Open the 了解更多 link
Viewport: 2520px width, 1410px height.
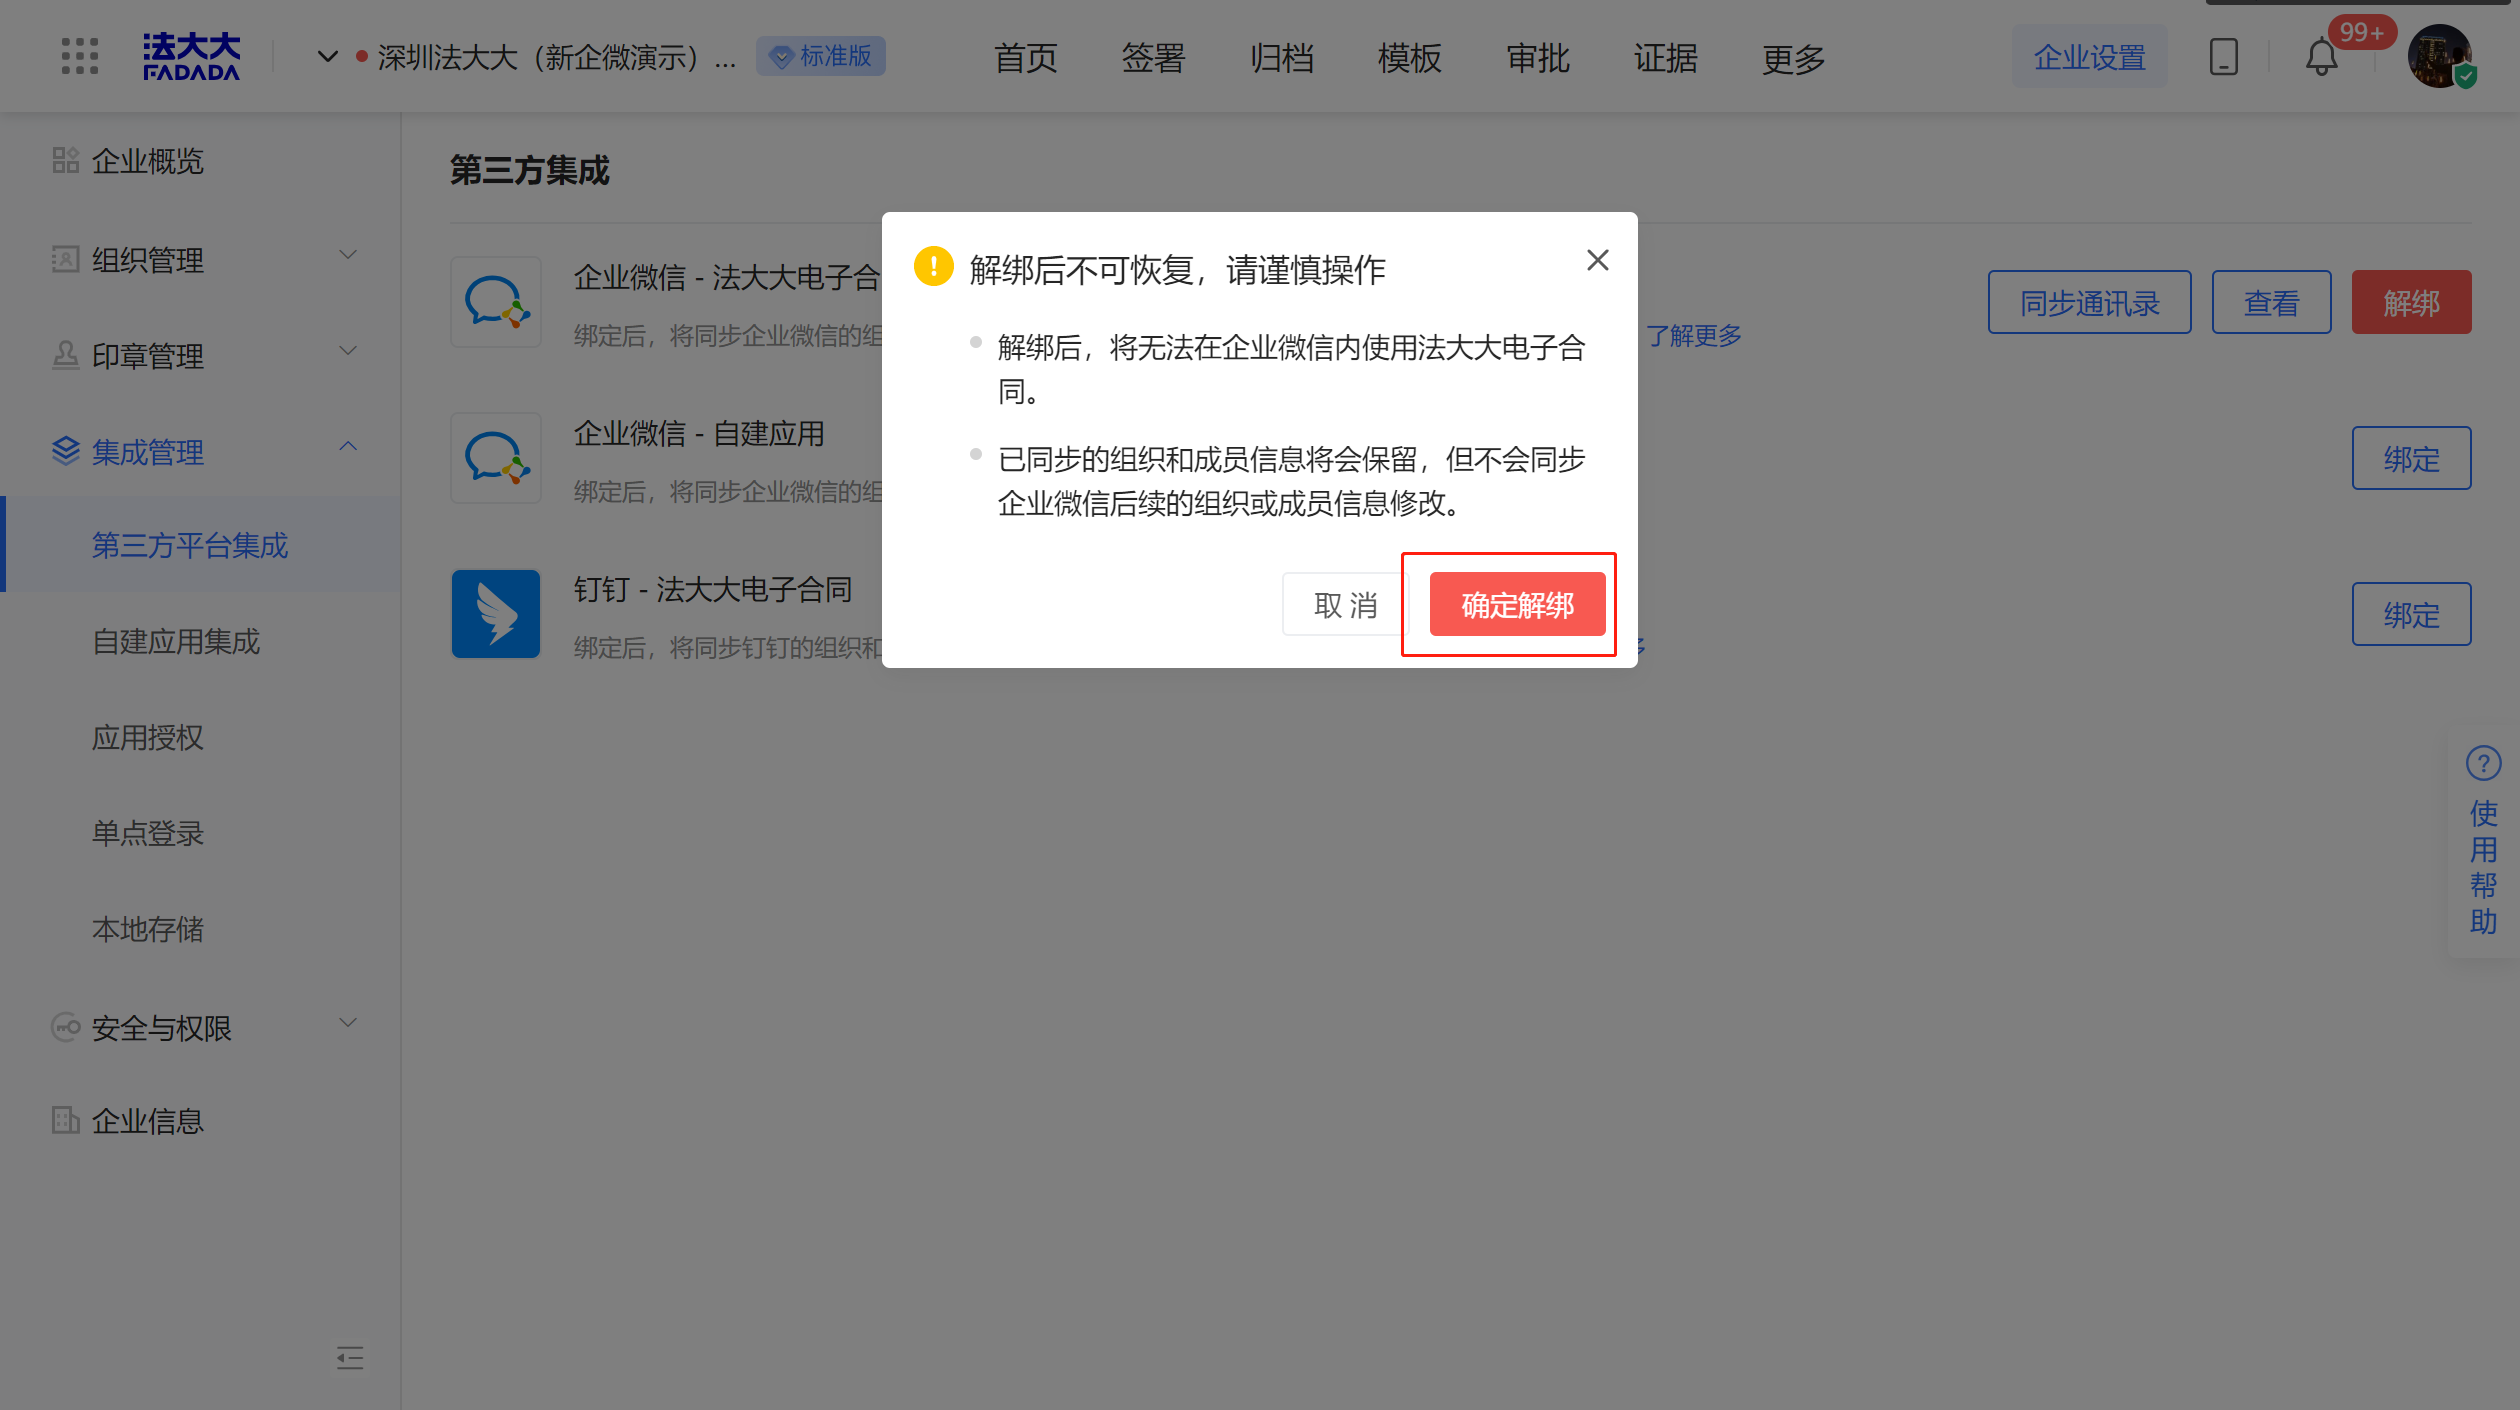tap(1694, 335)
